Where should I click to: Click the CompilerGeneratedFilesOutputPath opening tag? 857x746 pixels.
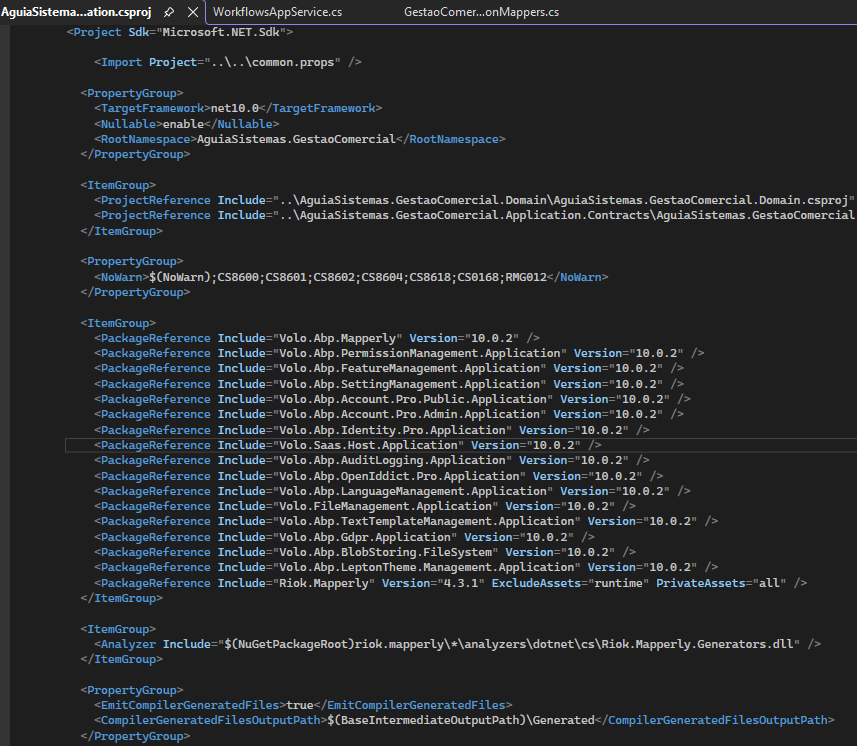click(x=209, y=720)
